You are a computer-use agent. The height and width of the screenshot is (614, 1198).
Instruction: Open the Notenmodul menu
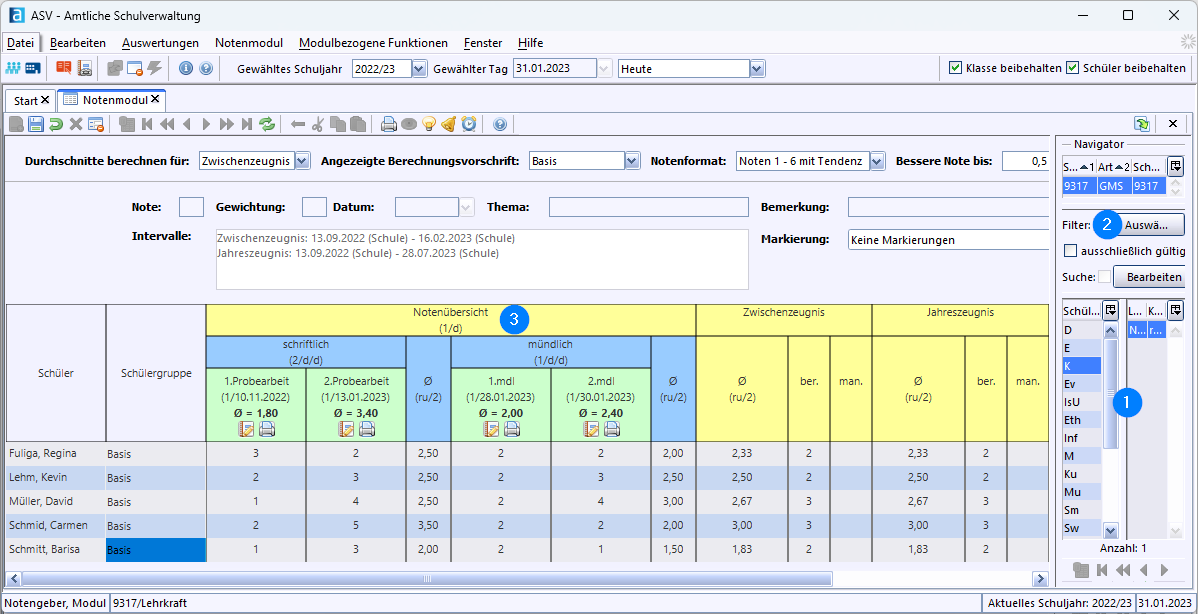pyautogui.click(x=249, y=43)
